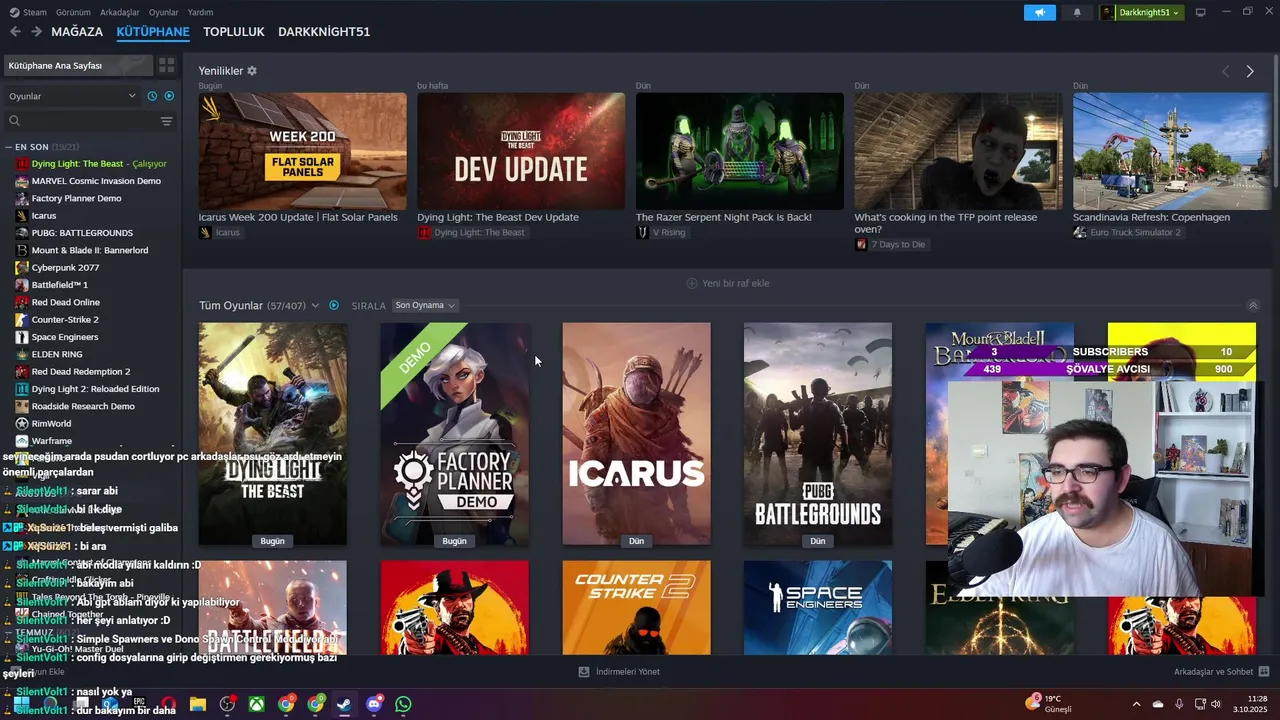Open the RimWorld icon in the game list
Viewport: 1280px width, 720px height.
click(x=22, y=424)
